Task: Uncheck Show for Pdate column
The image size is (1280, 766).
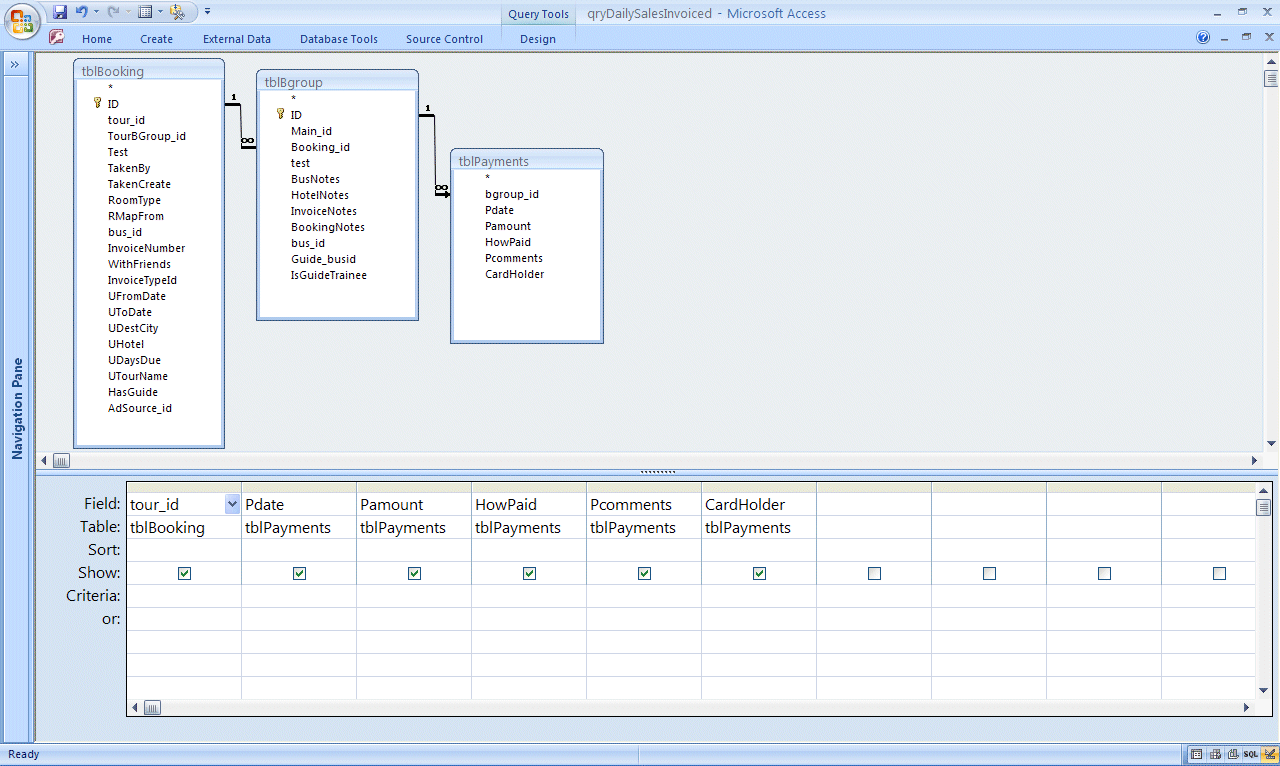Action: 299,573
